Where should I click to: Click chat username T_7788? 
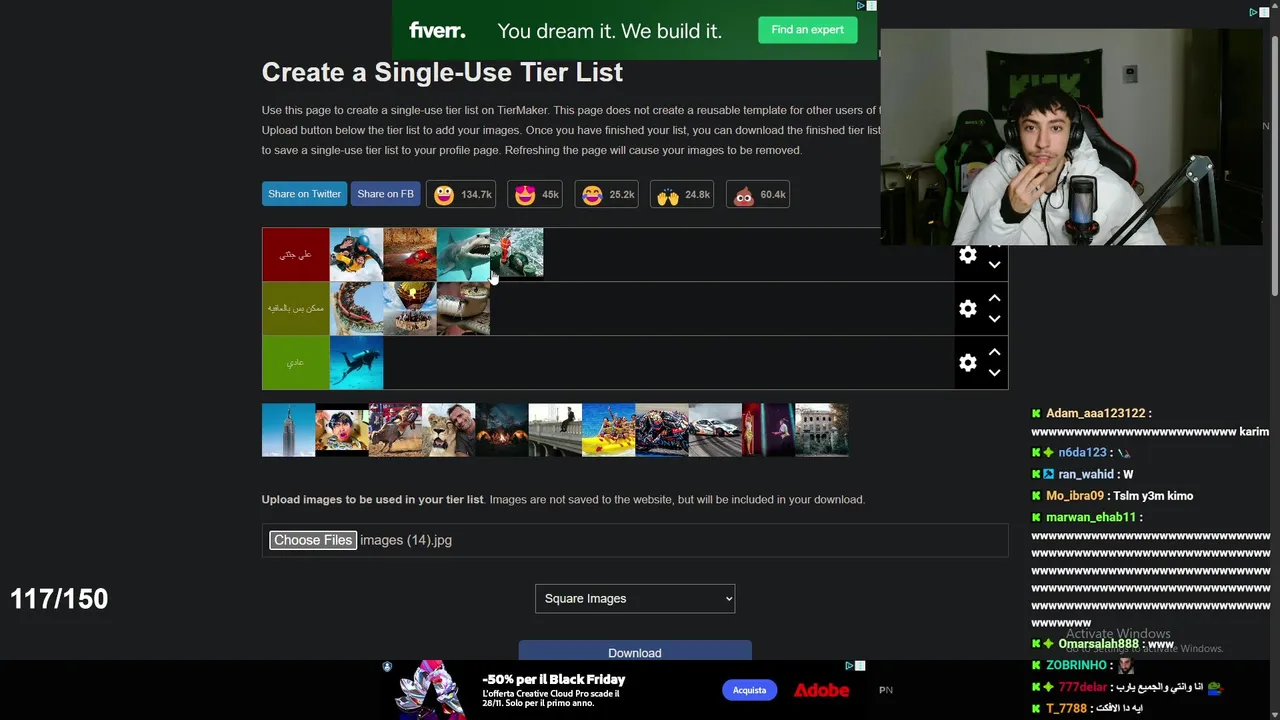[x=1066, y=708]
